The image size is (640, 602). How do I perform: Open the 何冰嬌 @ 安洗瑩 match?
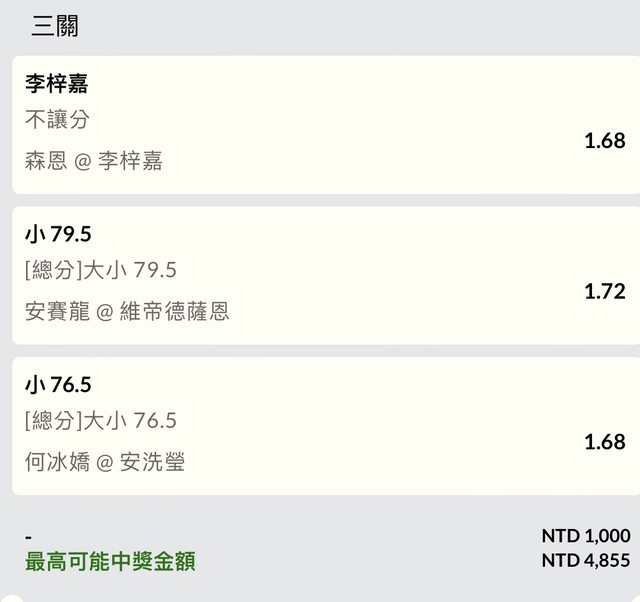(x=105, y=462)
